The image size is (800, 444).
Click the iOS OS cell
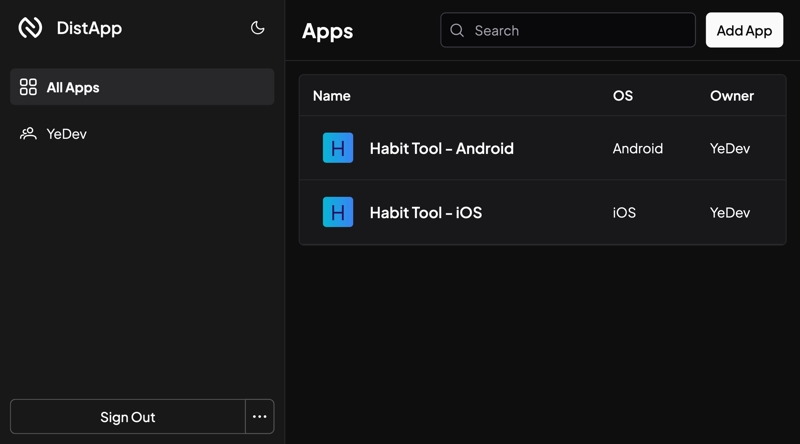point(624,212)
